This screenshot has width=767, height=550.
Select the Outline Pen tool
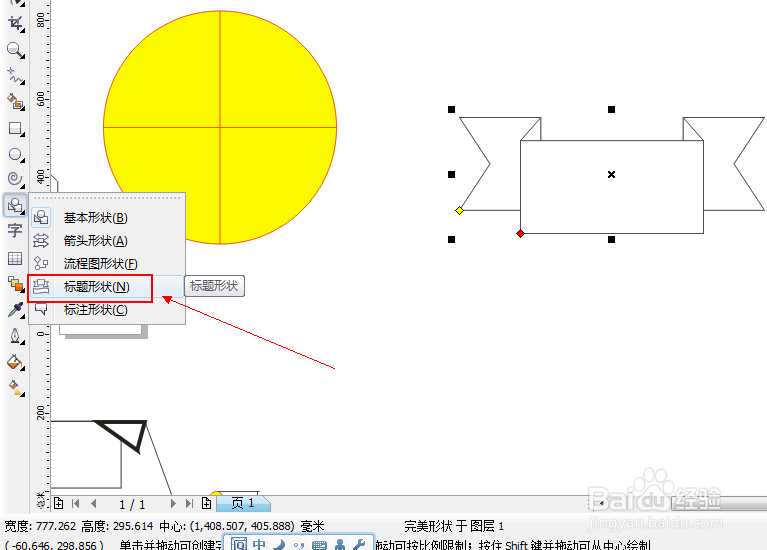[x=15, y=336]
